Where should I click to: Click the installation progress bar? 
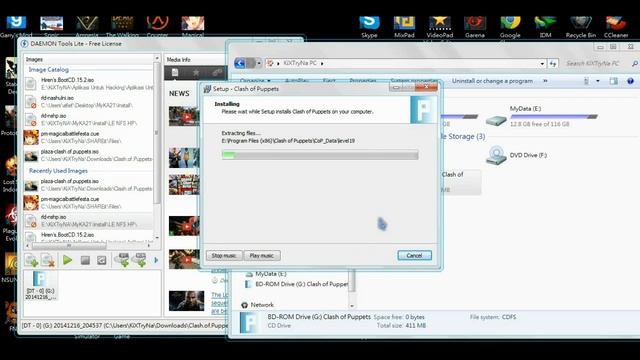pos(320,155)
